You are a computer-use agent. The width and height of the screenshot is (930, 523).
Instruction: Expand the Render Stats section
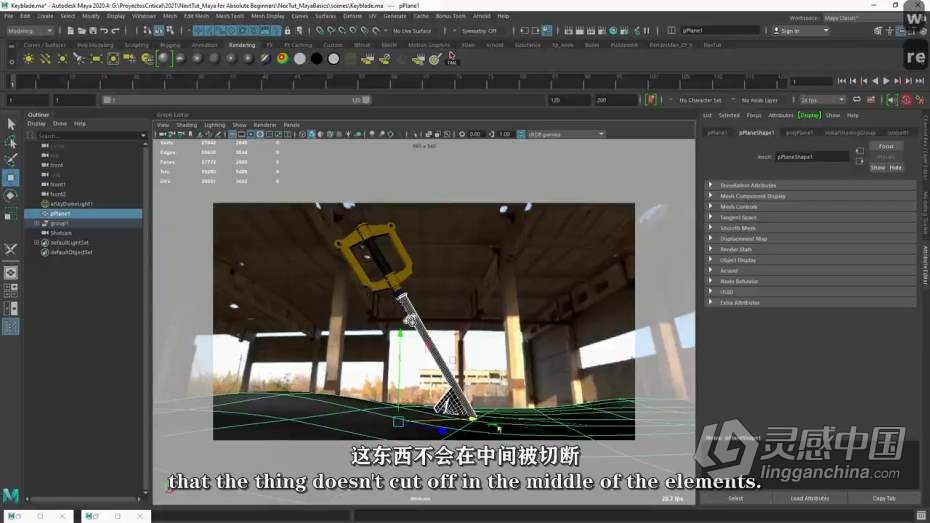coord(810,249)
